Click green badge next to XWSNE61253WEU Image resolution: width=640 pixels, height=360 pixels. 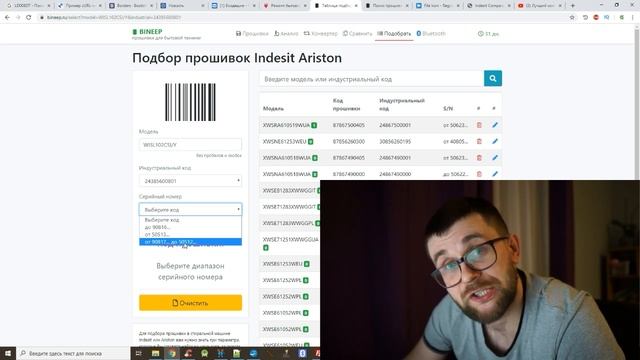click(x=310, y=142)
